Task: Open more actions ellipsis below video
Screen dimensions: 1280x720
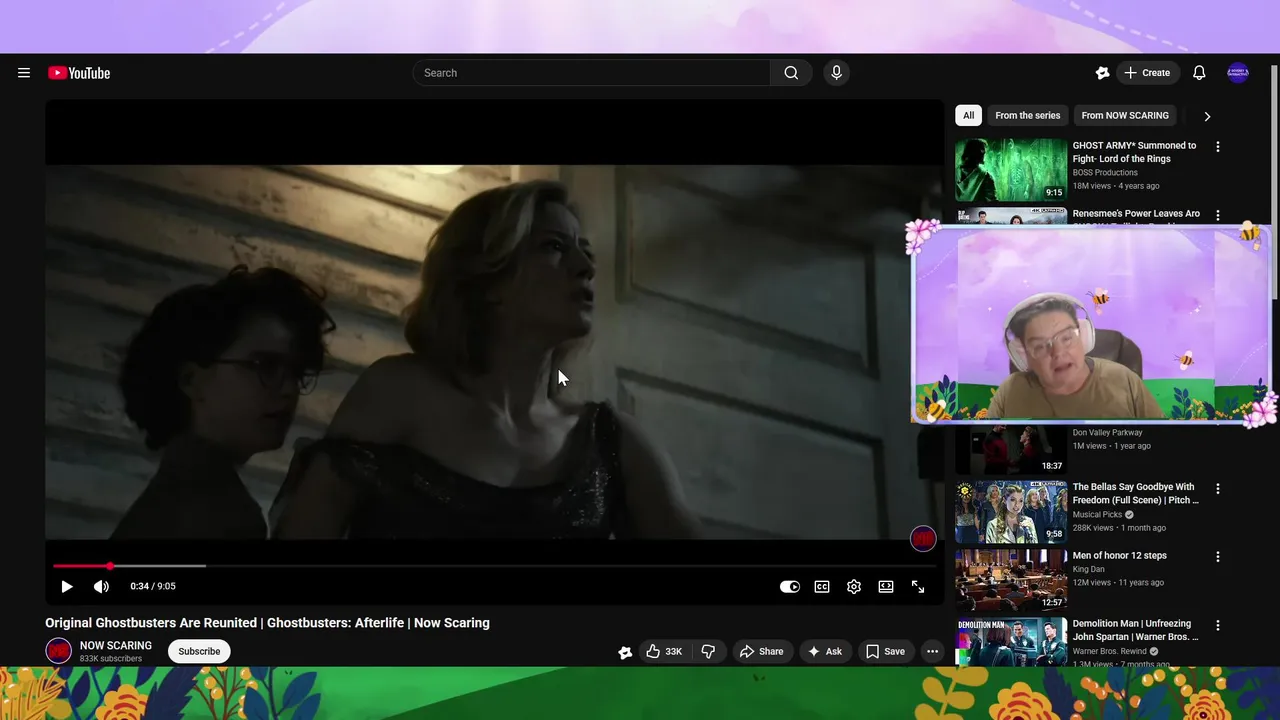Action: click(x=932, y=651)
